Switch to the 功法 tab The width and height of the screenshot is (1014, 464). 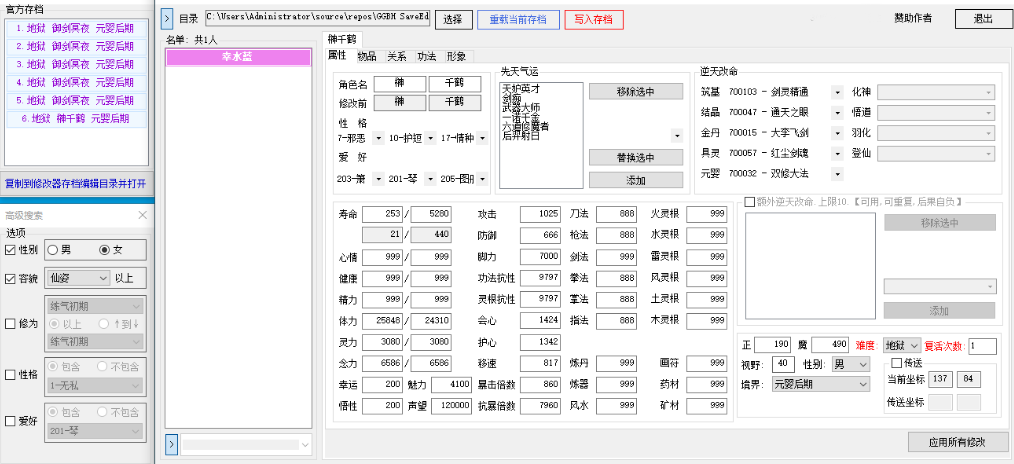[x=426, y=56]
